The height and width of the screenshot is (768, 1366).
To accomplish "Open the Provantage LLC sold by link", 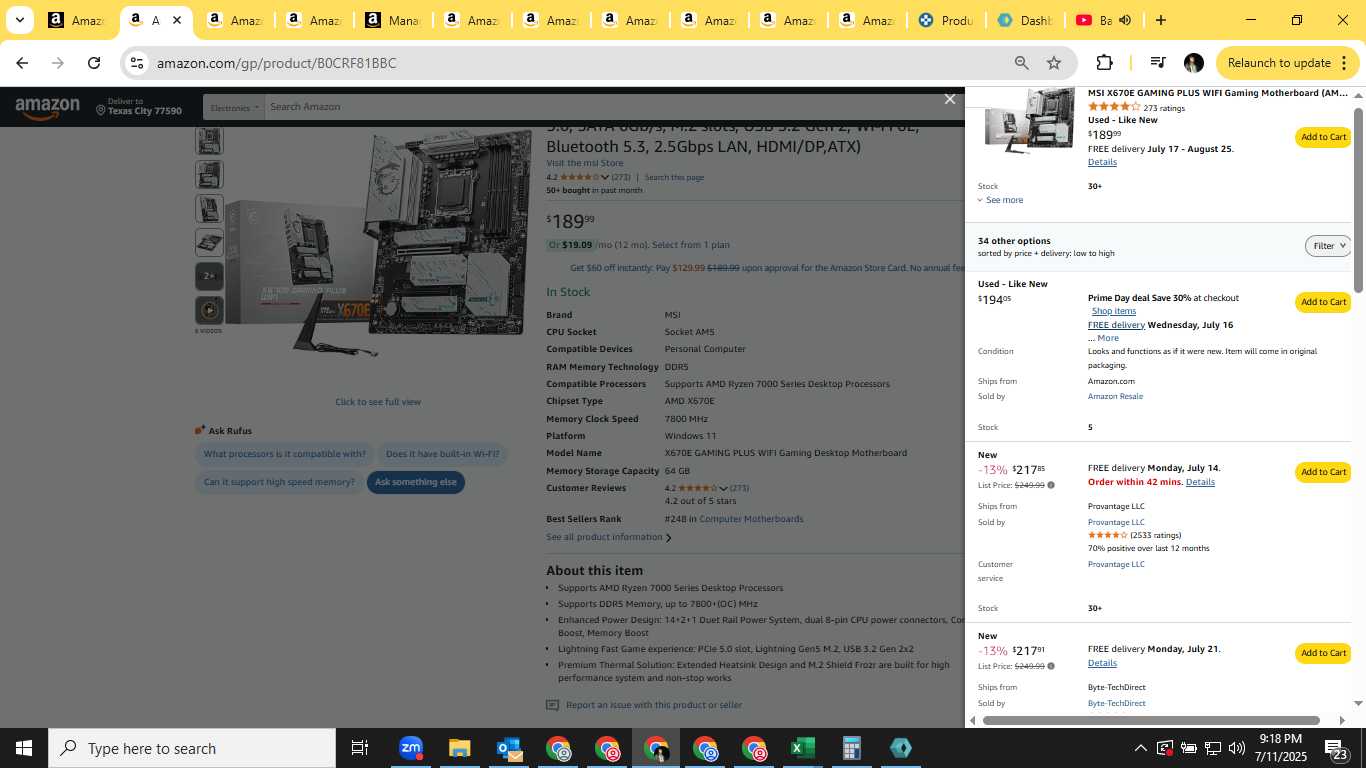I will pyautogui.click(x=1116, y=522).
